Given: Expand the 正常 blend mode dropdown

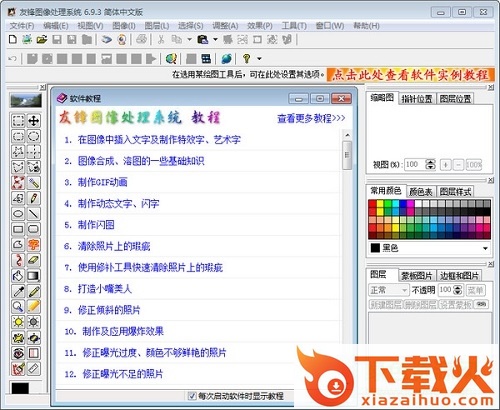Looking at the screenshot, I should 404,290.
